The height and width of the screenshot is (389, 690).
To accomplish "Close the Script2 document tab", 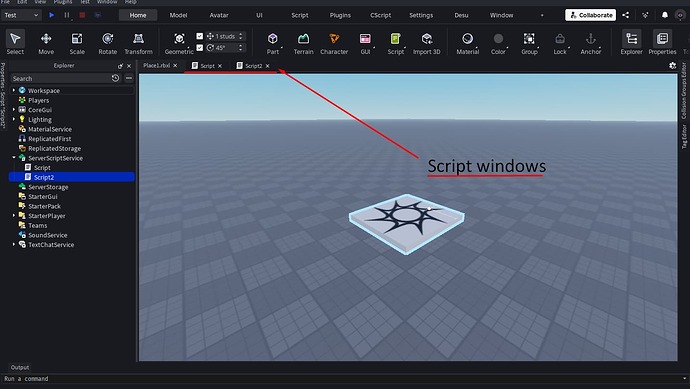I will click(x=268, y=66).
